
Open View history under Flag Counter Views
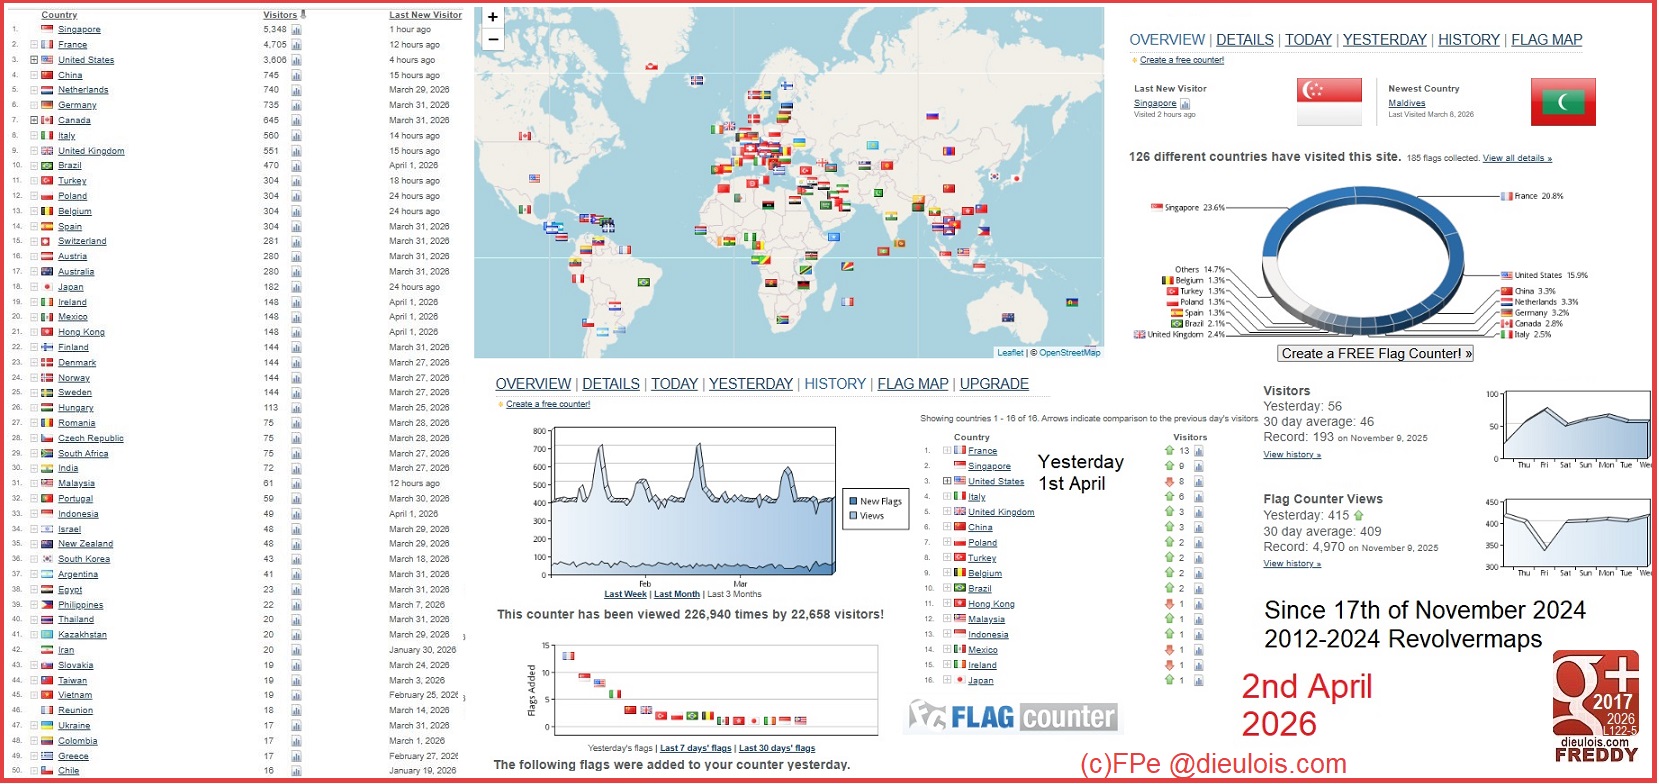tap(1292, 564)
